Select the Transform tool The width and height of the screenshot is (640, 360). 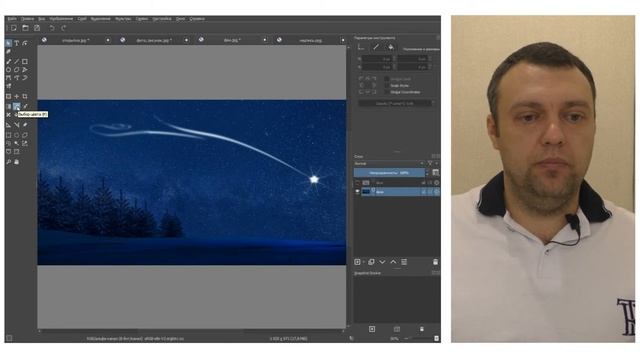(9, 96)
